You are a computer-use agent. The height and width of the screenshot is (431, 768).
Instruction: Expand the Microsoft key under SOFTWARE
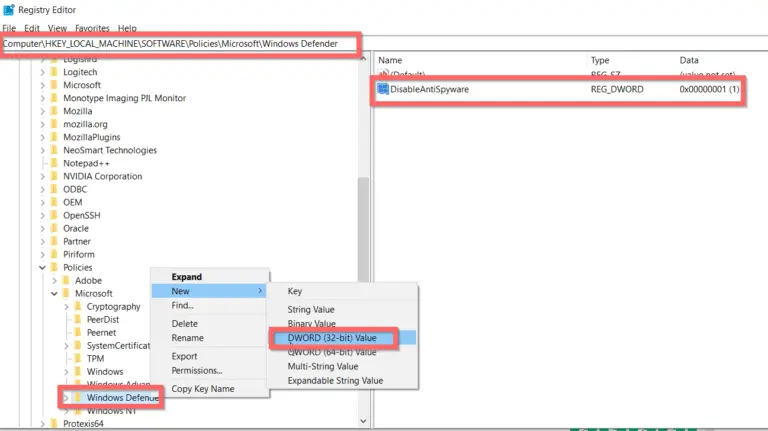click(x=42, y=85)
